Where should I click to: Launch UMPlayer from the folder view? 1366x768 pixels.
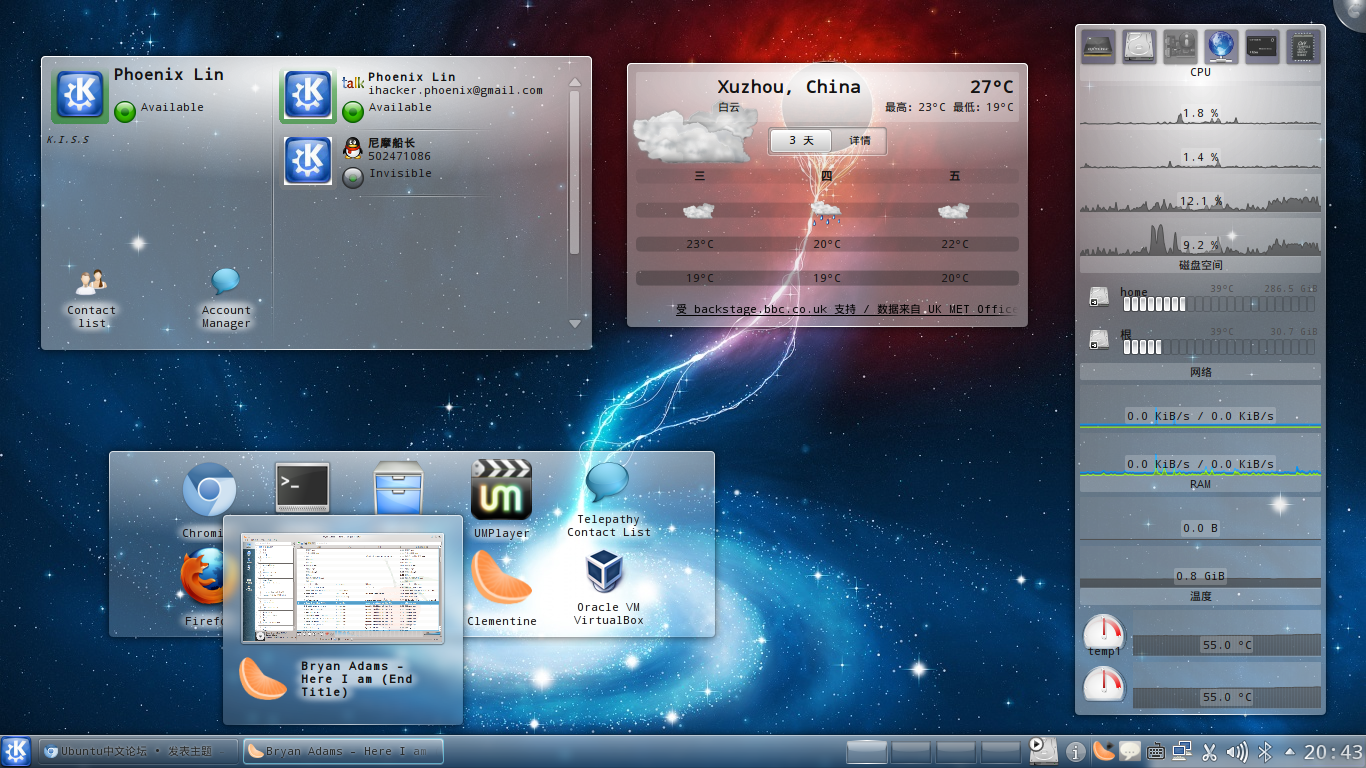(x=501, y=489)
